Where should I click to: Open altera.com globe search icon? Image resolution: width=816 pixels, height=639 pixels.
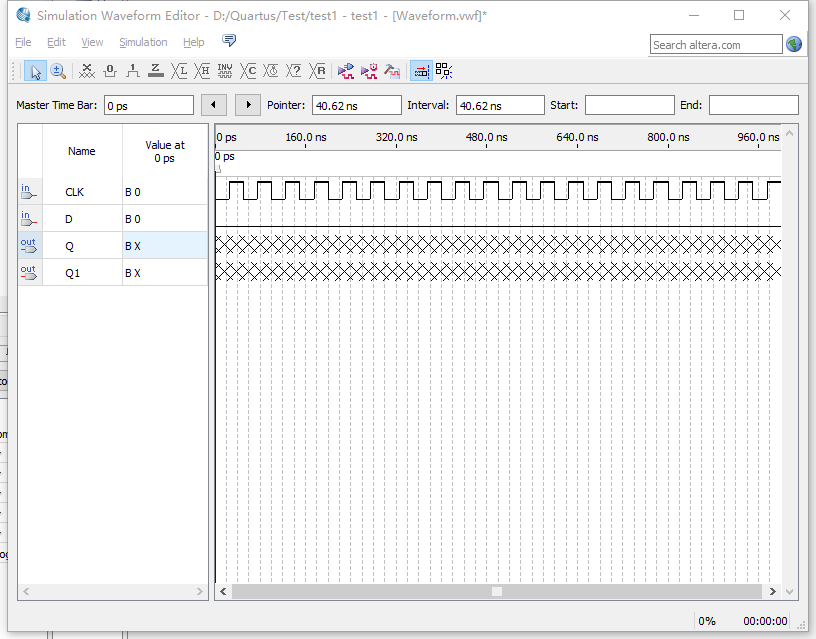(x=794, y=44)
